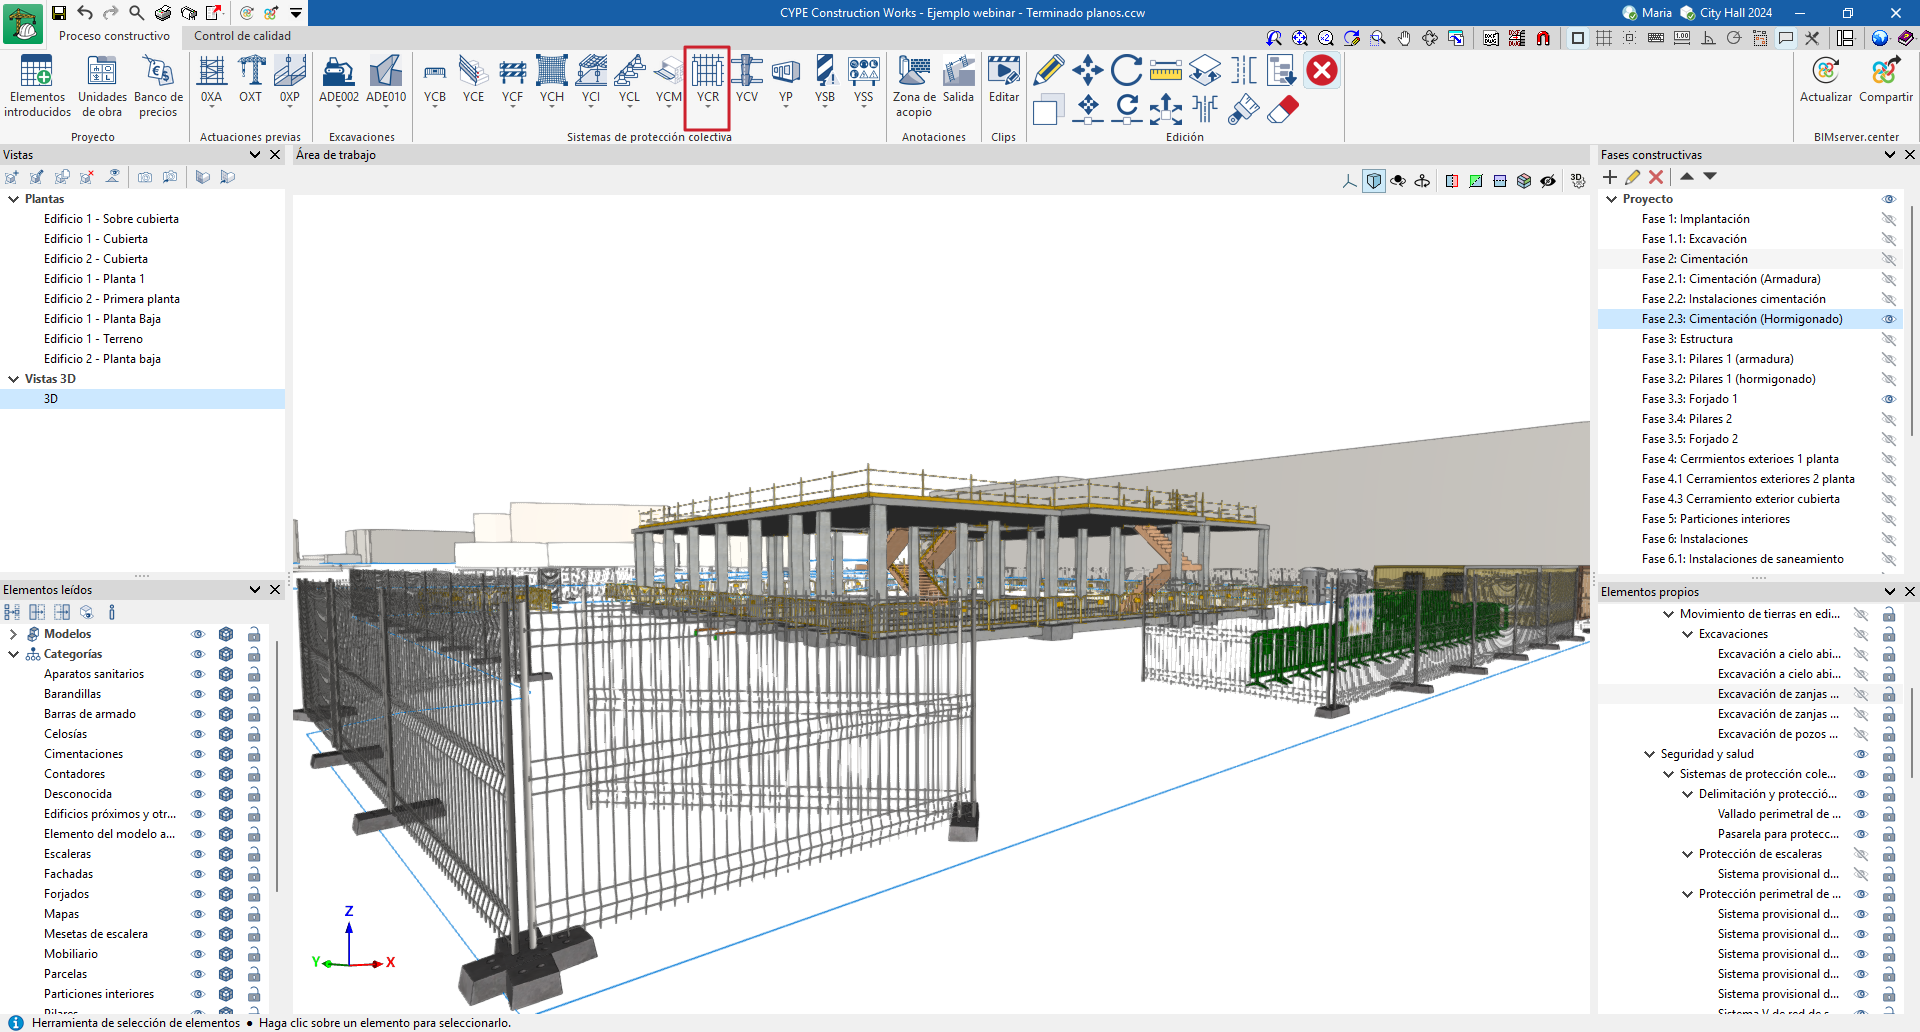Expand the Modelos tree node

pos(14,634)
